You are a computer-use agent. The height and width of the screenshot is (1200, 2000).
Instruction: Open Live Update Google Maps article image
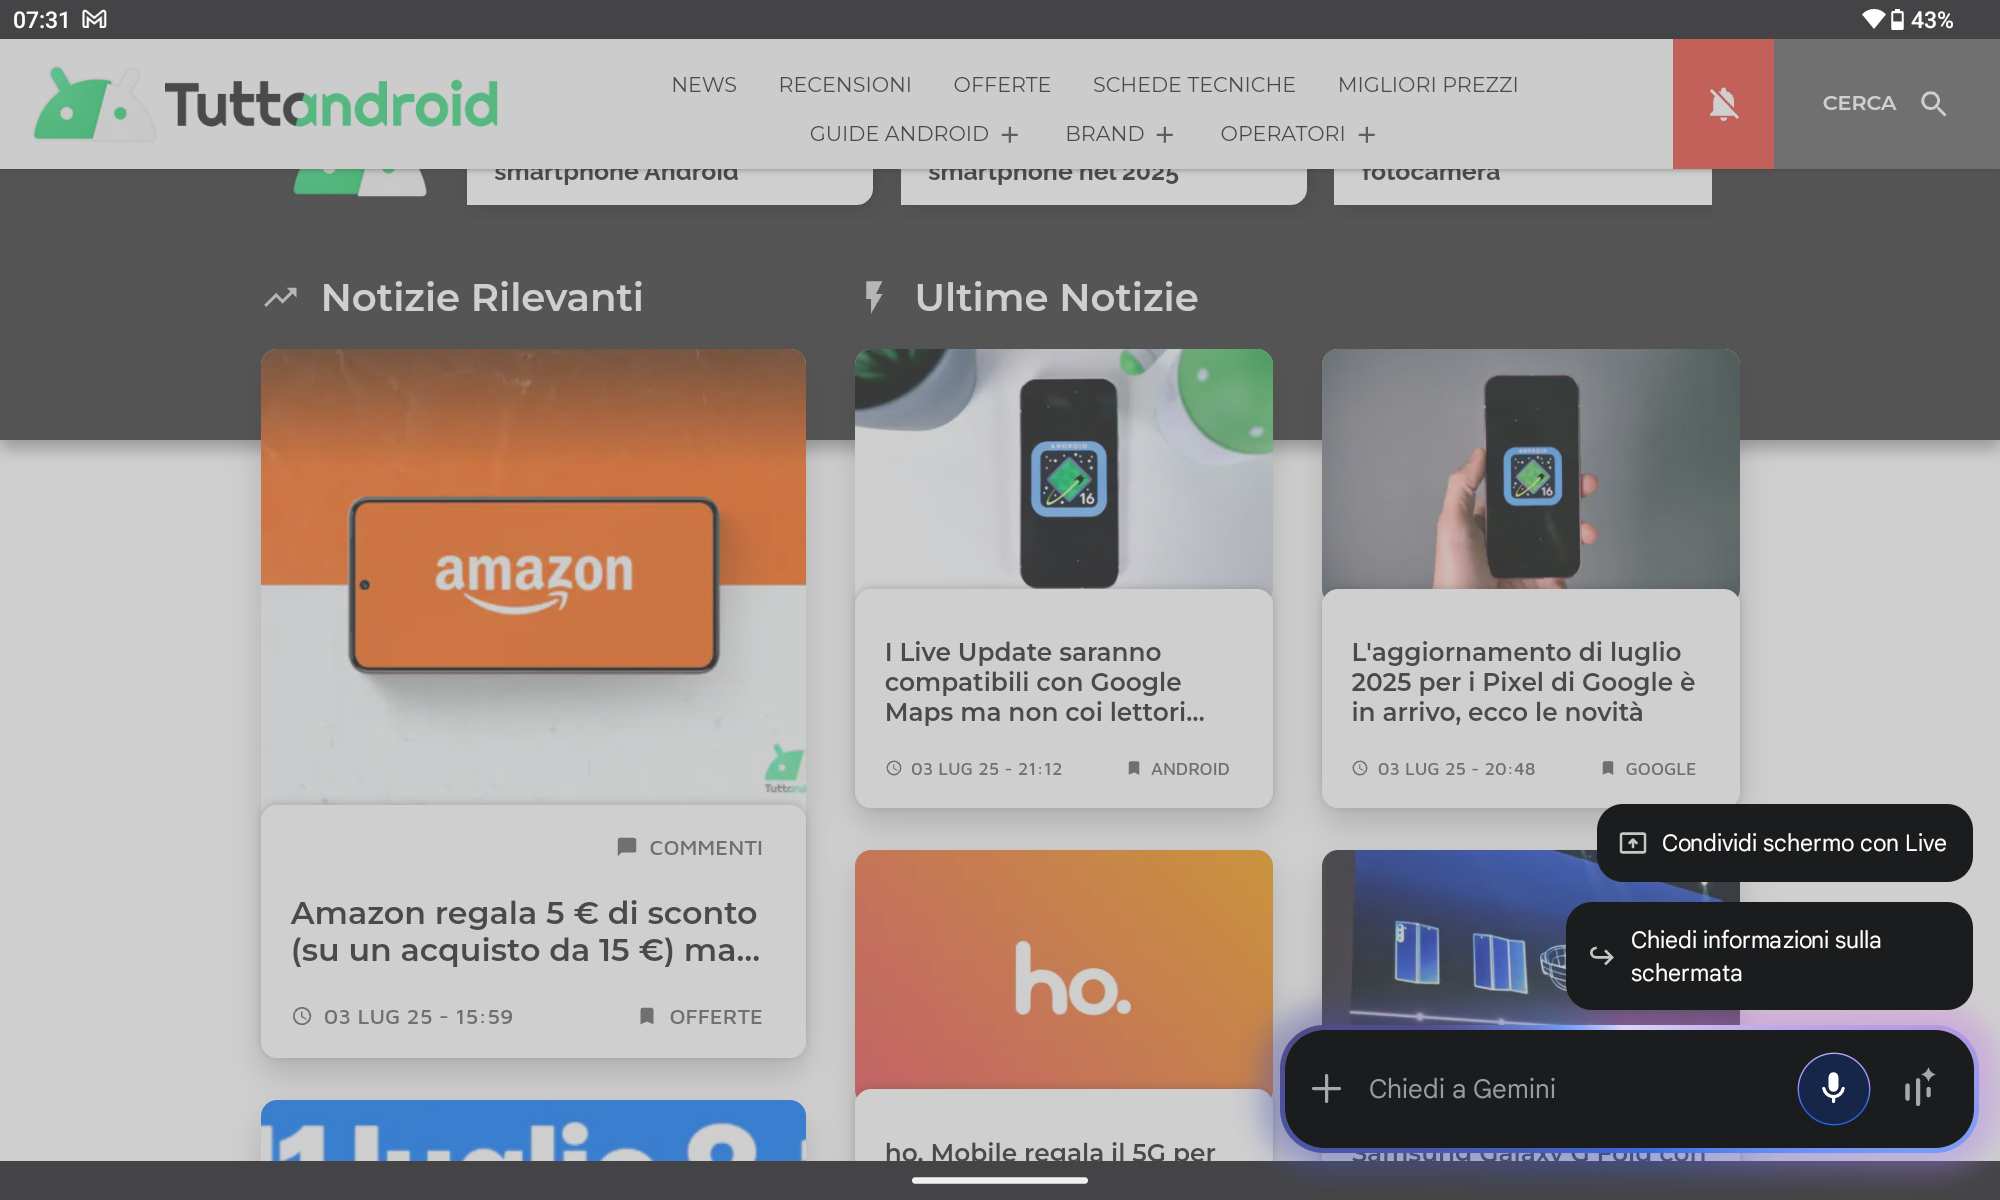pyautogui.click(x=1064, y=469)
